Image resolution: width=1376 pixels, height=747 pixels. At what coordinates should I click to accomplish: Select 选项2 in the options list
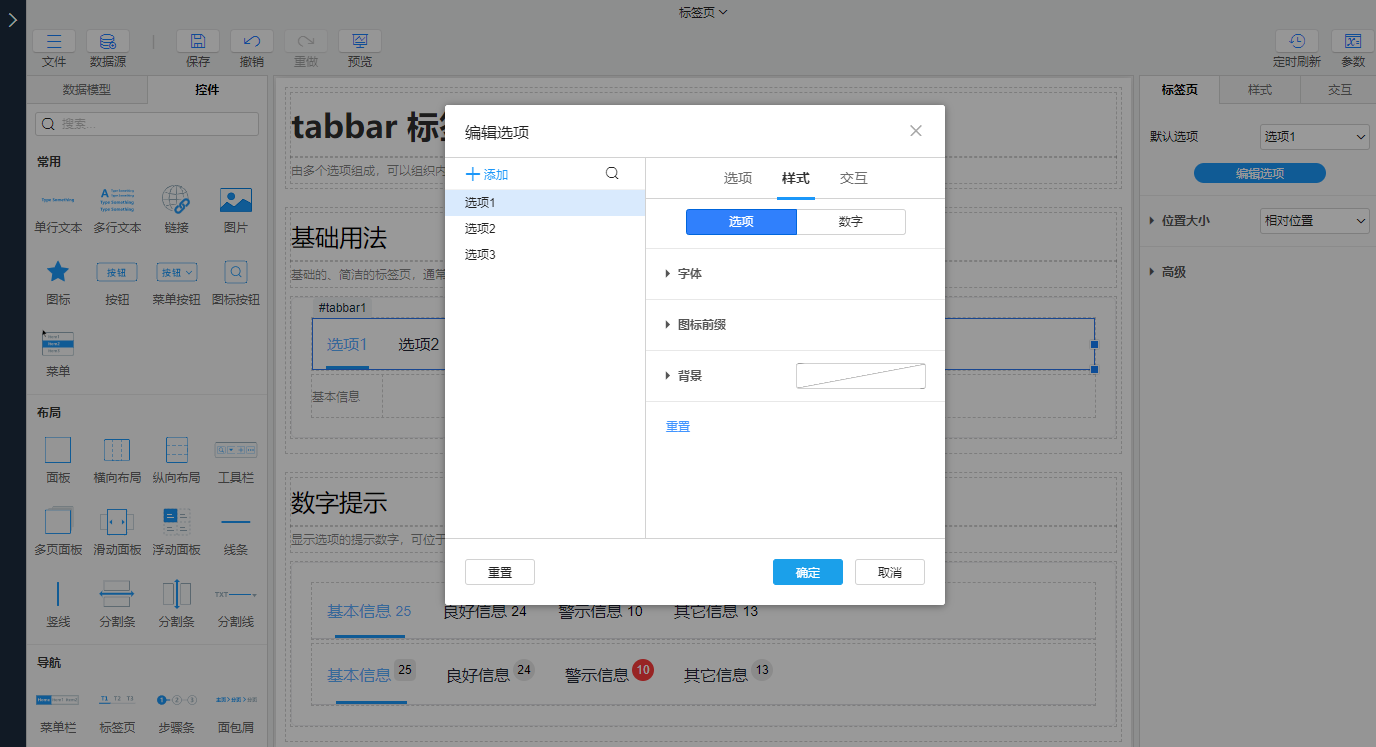[x=480, y=229]
